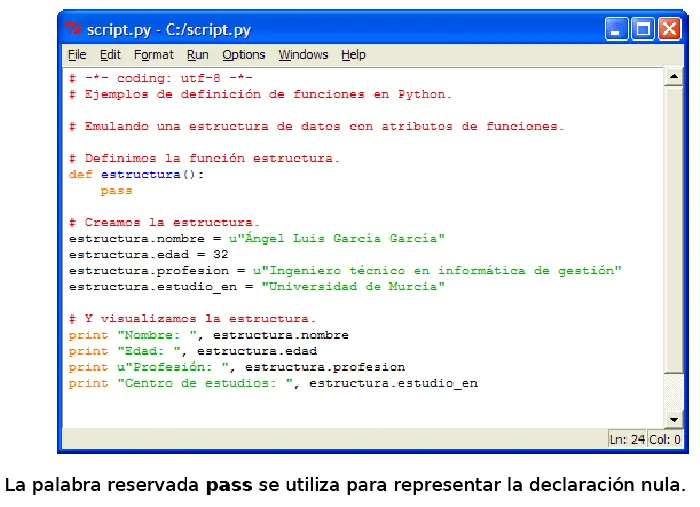The image size is (700, 507).
Task: Click the scrollbar up arrow
Action: click(674, 77)
